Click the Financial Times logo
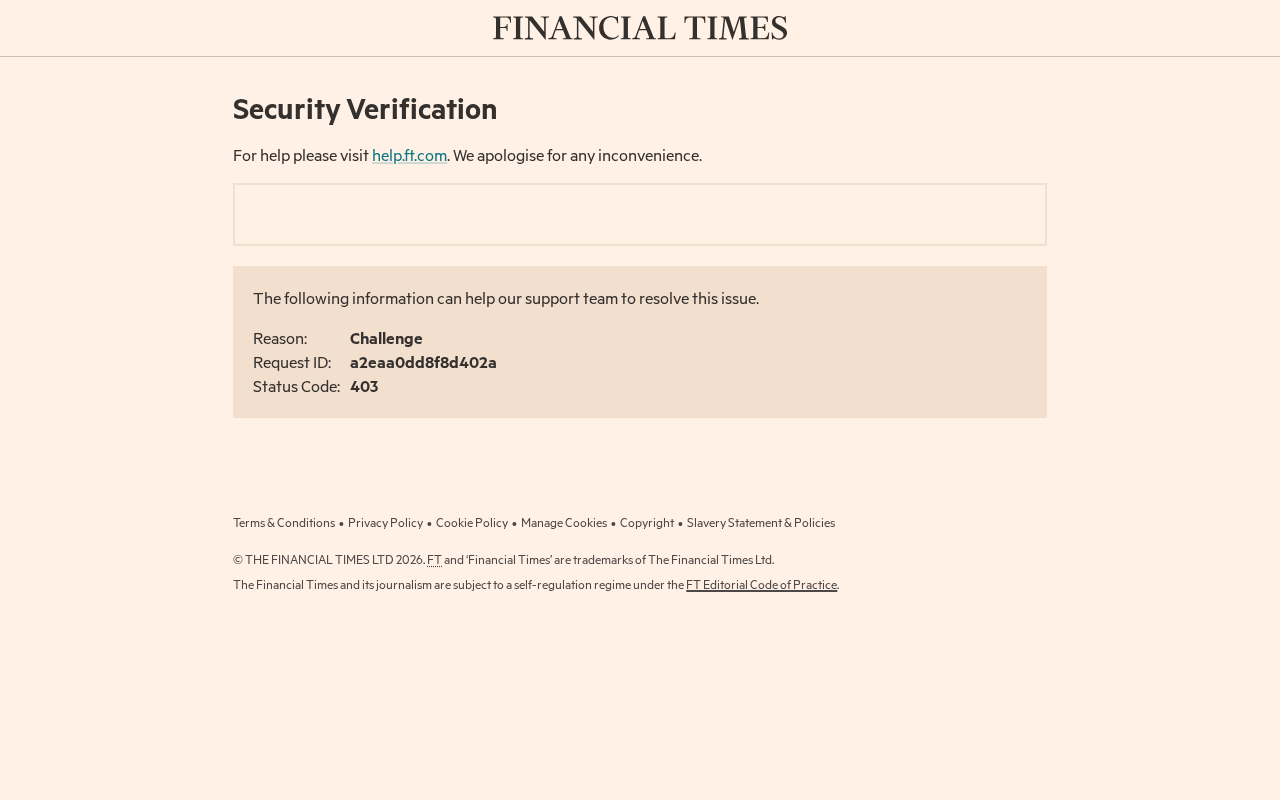The width and height of the screenshot is (1280, 800). click(640, 28)
